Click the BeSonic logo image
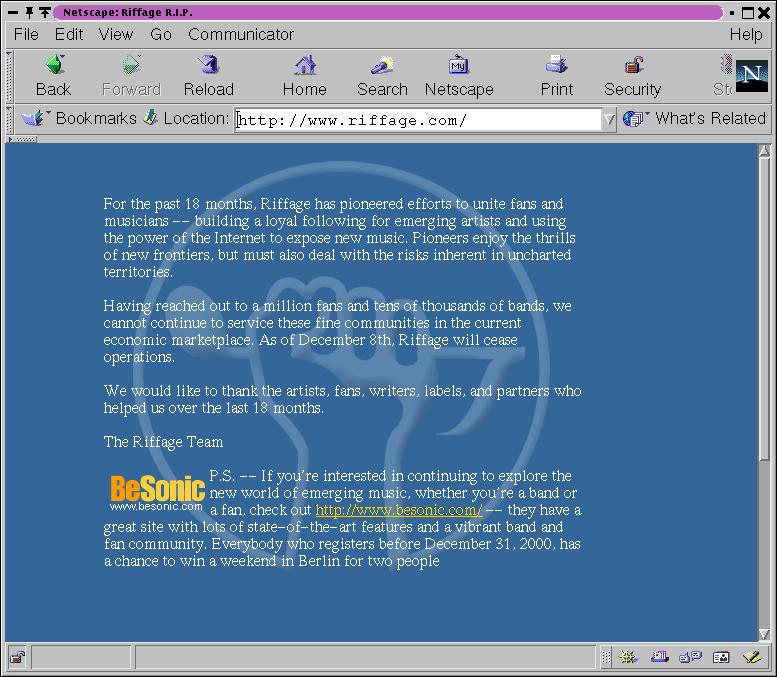 (157, 492)
